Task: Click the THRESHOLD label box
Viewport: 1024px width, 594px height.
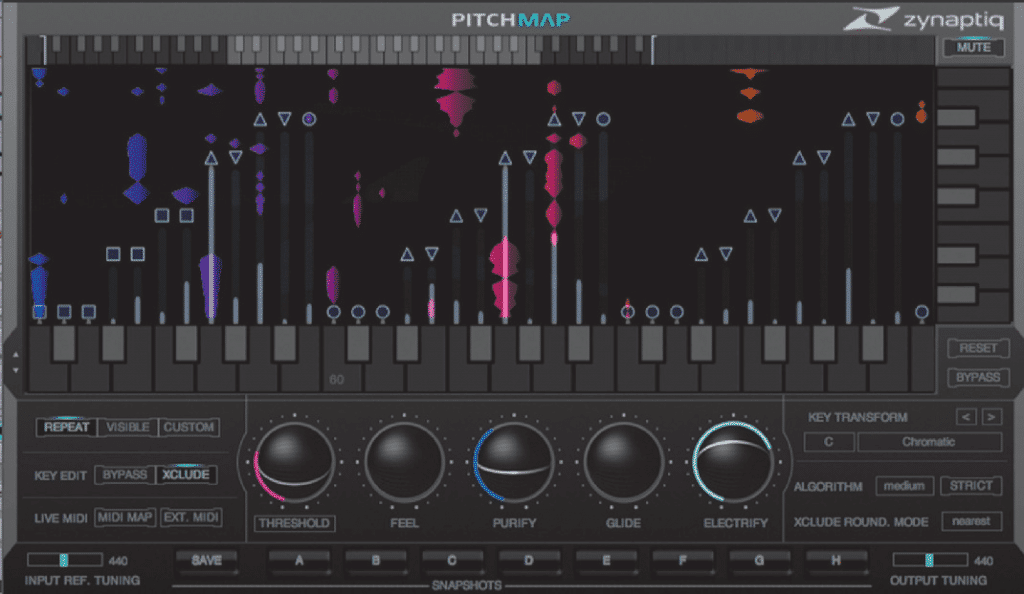Action: 295,523
